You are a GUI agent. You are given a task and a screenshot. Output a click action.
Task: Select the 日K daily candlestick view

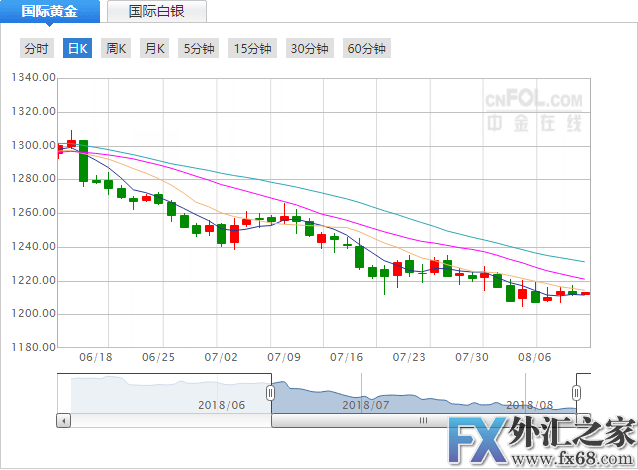(77, 49)
